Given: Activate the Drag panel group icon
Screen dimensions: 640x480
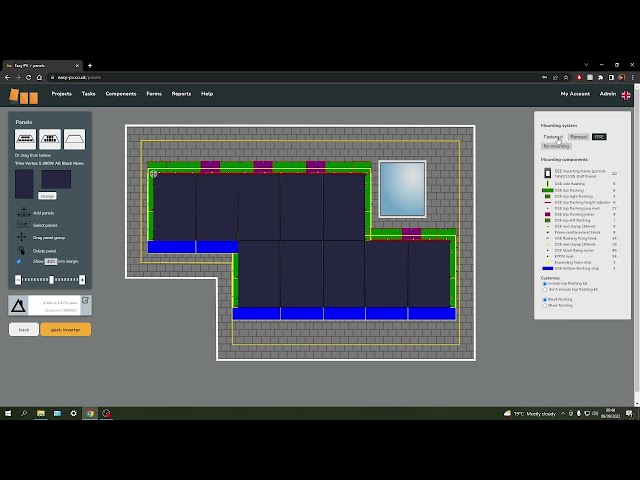Looking at the screenshot, I should [x=22, y=237].
